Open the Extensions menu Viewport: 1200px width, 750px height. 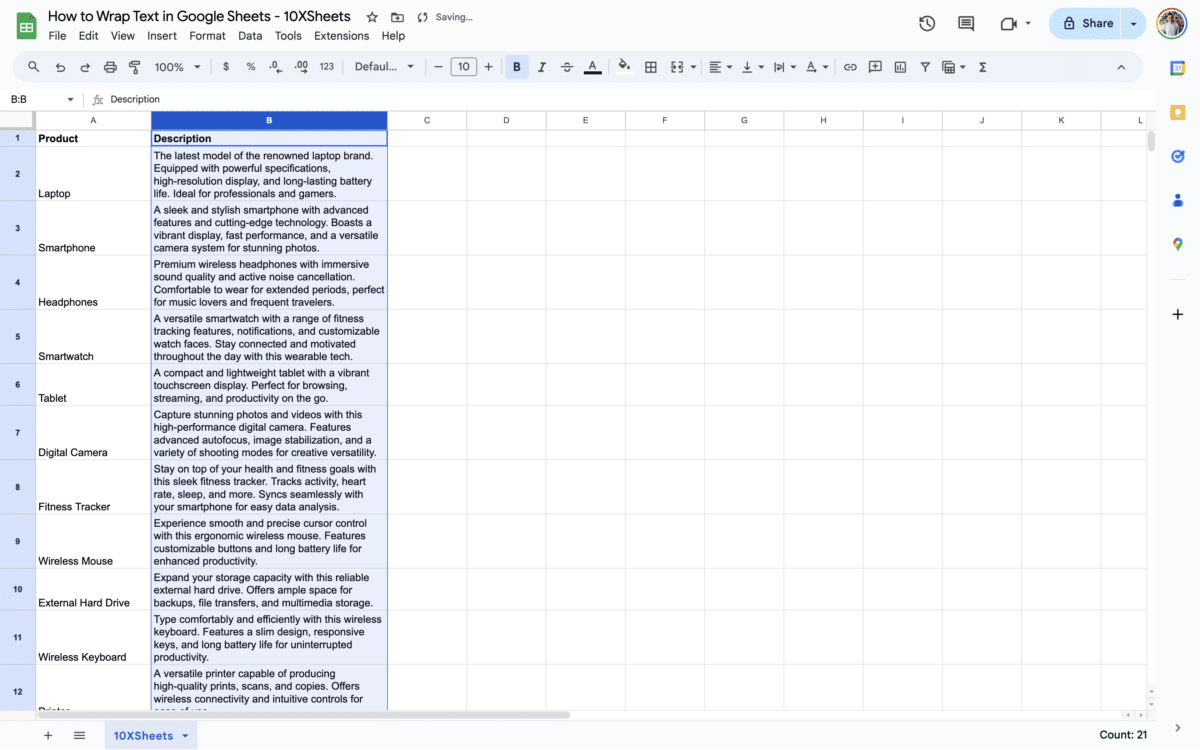[x=341, y=35]
